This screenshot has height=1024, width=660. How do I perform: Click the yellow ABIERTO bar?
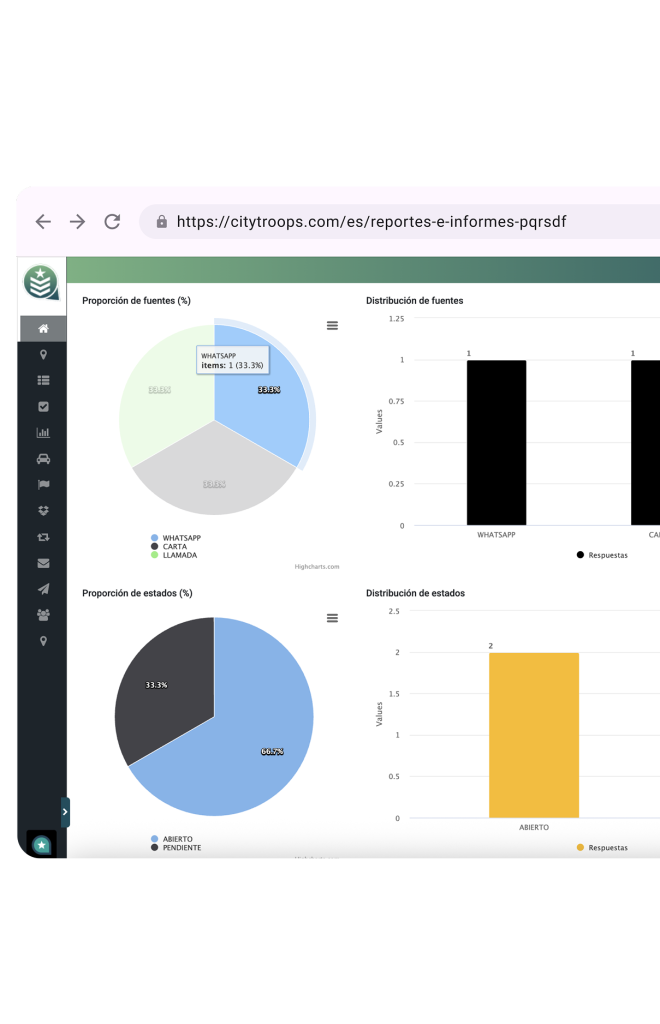click(x=534, y=735)
